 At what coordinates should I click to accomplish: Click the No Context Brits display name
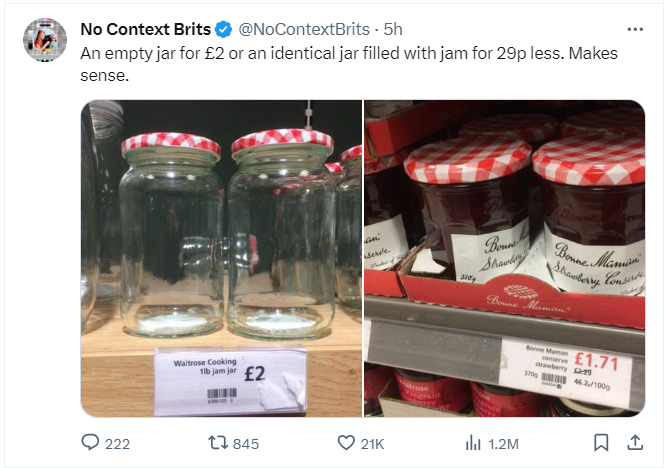145,29
